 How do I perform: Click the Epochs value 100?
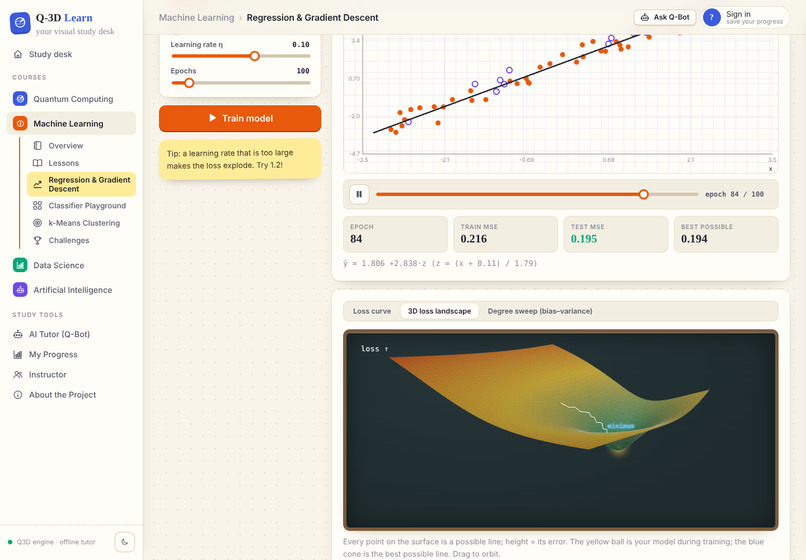(x=303, y=71)
